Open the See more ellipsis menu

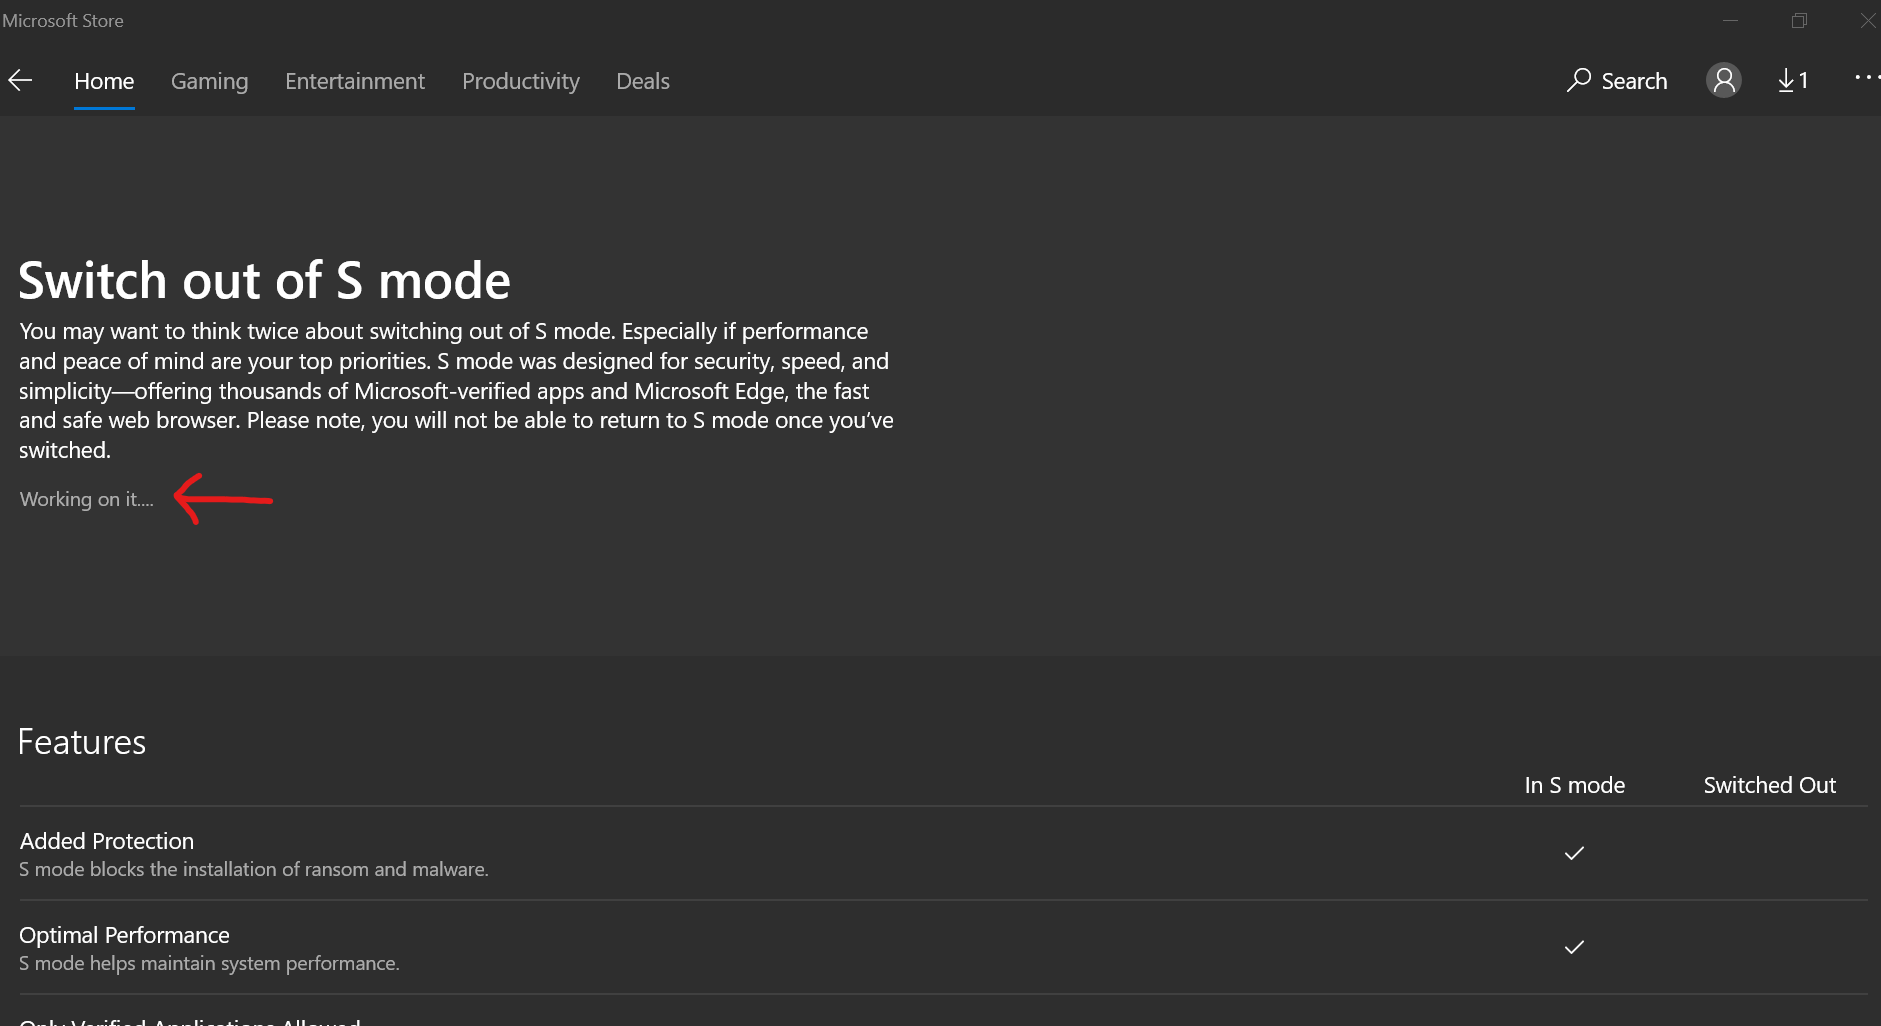1867,77
